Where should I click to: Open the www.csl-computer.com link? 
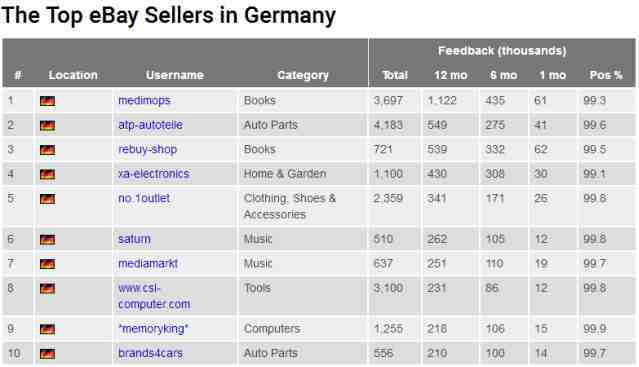[154, 296]
